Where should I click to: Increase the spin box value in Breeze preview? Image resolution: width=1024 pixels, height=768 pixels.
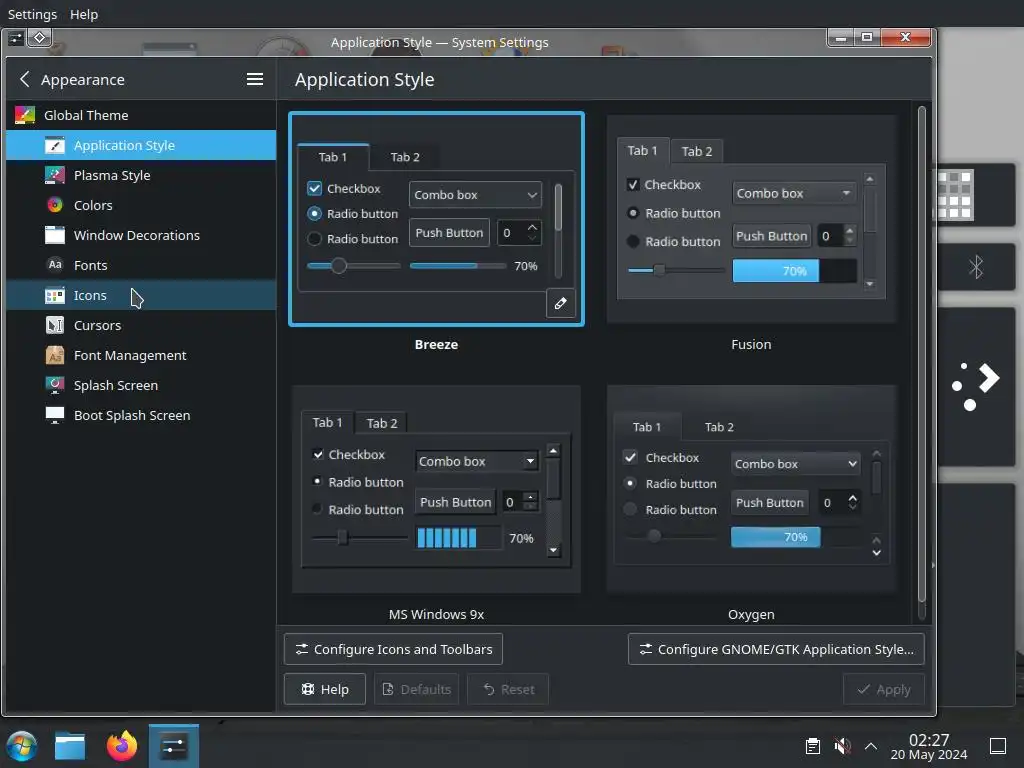[x=532, y=227]
